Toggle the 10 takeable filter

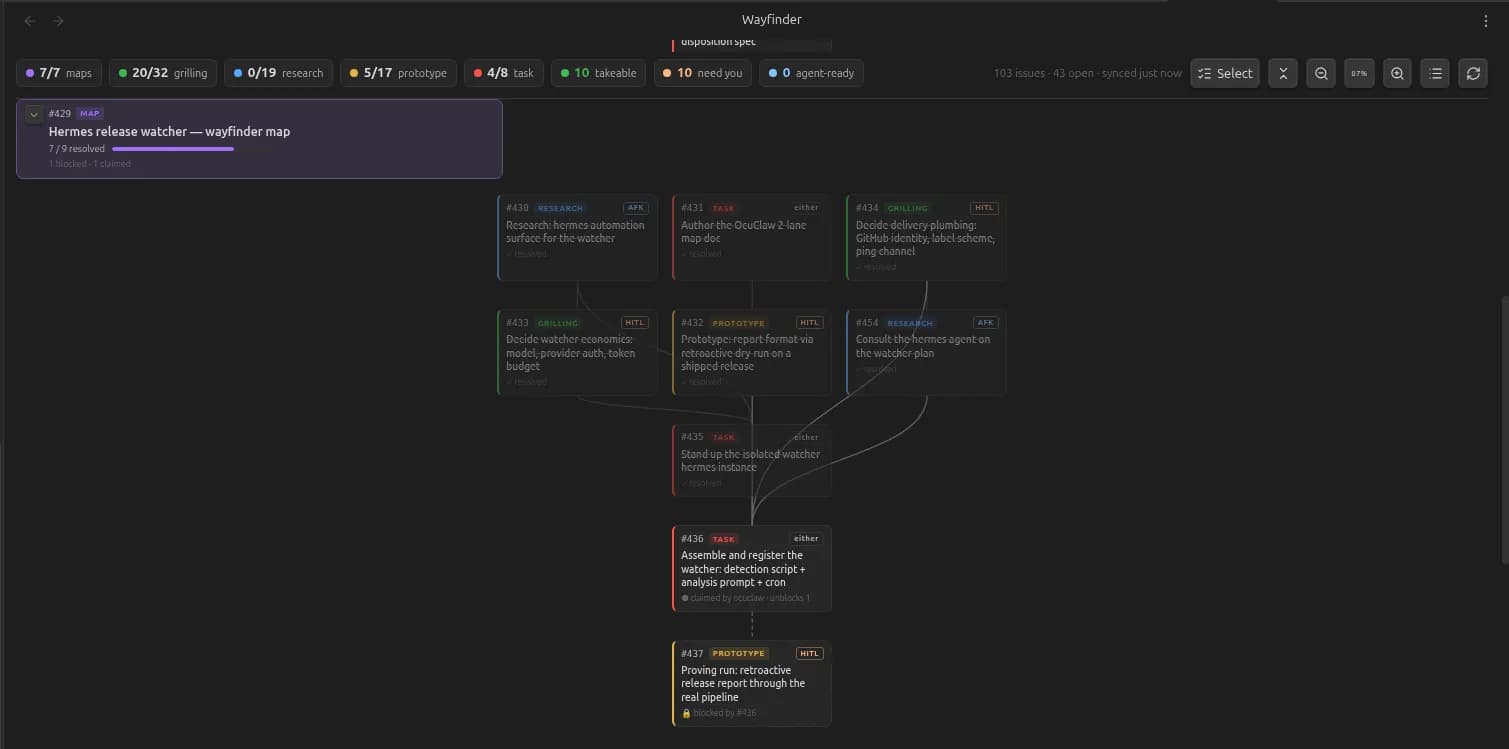pyautogui.click(x=599, y=73)
